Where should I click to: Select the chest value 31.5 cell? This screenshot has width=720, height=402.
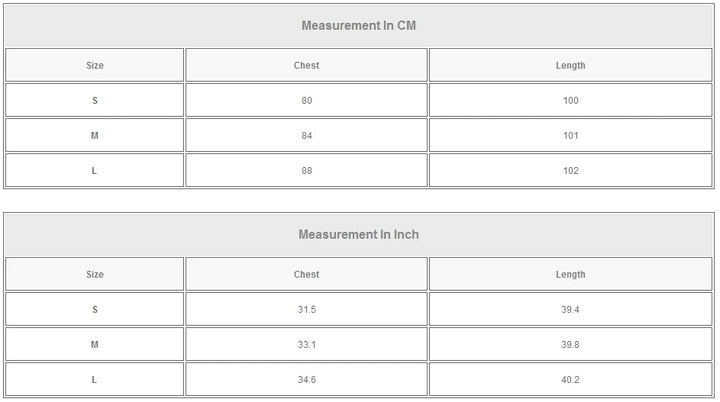(x=306, y=310)
